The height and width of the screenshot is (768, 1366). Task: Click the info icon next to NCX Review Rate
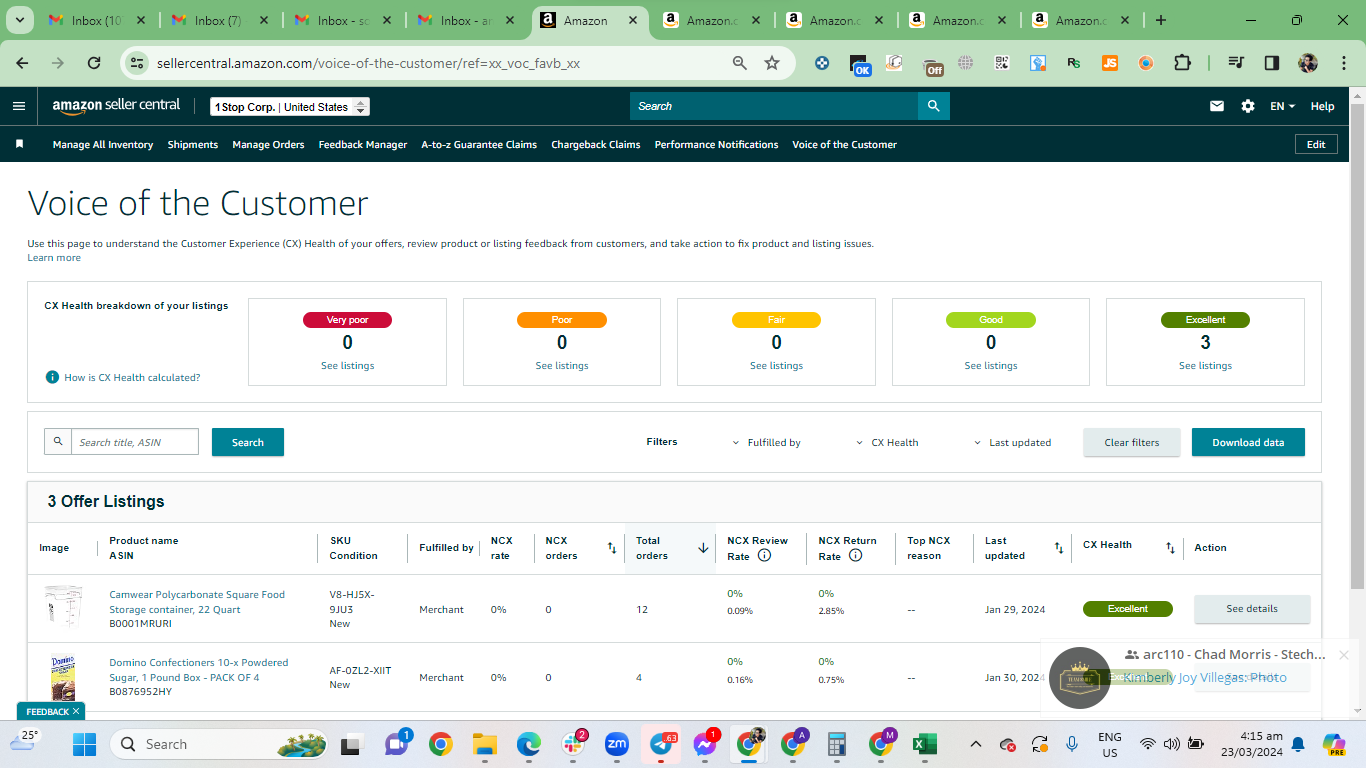click(765, 556)
